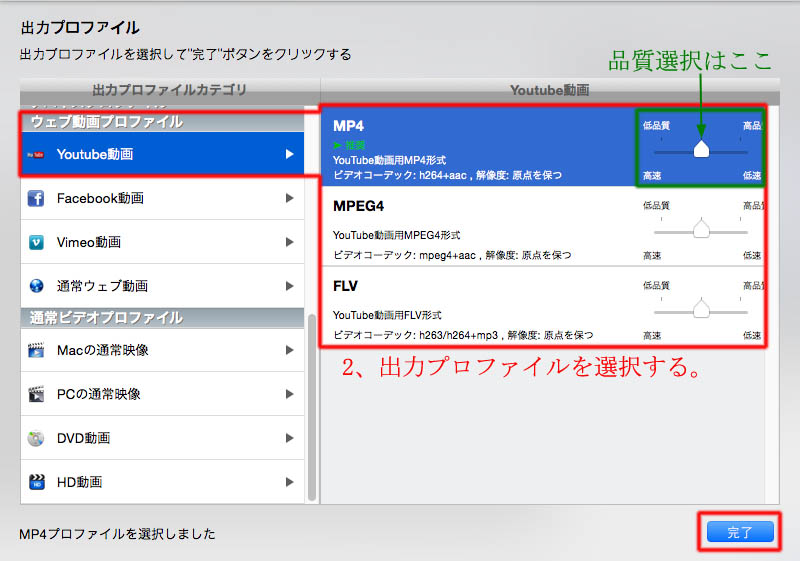Choose the FLV output profile
The image size is (800, 561).
click(543, 307)
